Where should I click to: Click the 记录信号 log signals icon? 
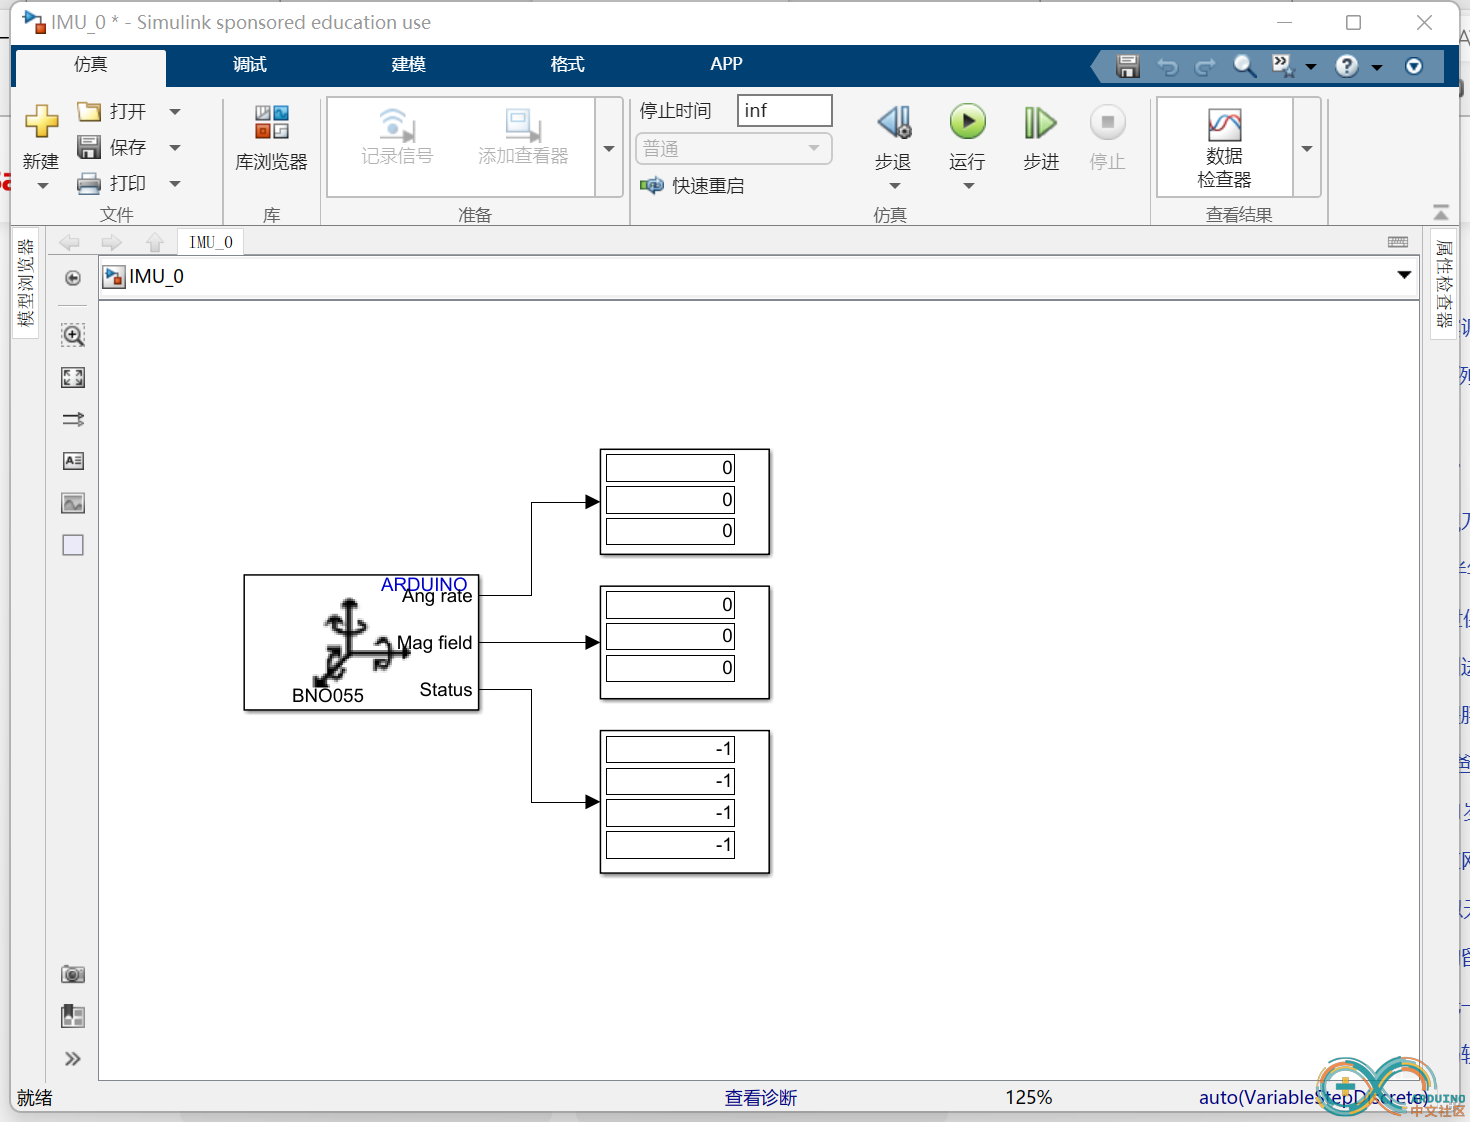click(x=397, y=137)
